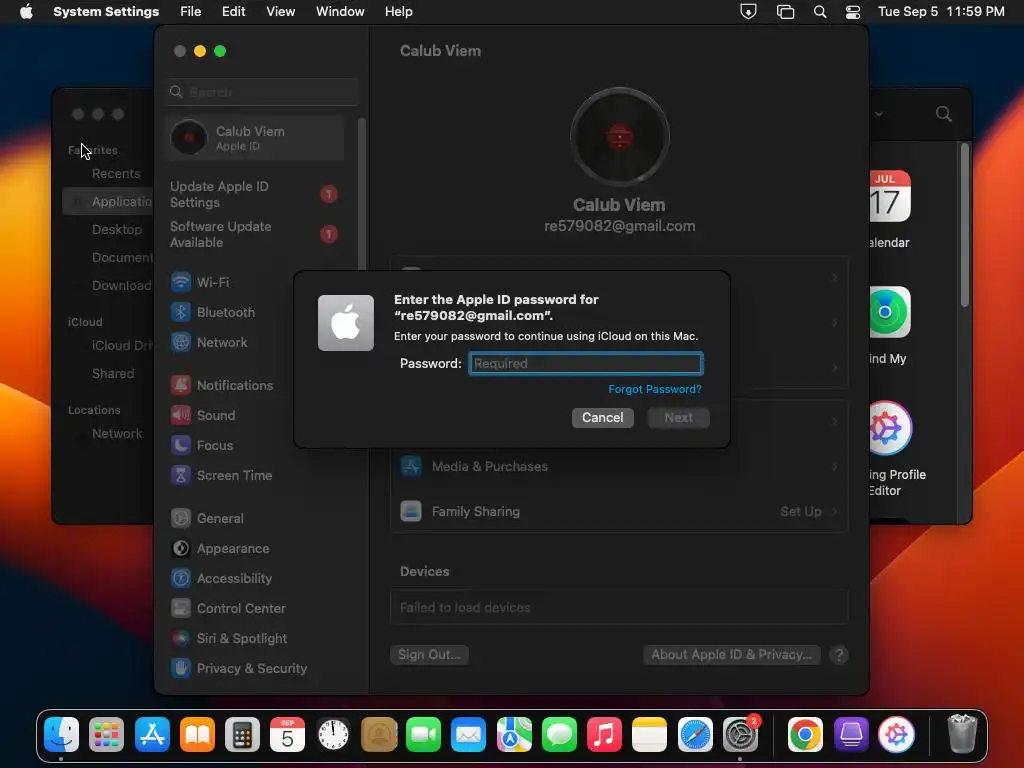Click the Sign Out... button
This screenshot has height=768, width=1024.
[x=429, y=654]
